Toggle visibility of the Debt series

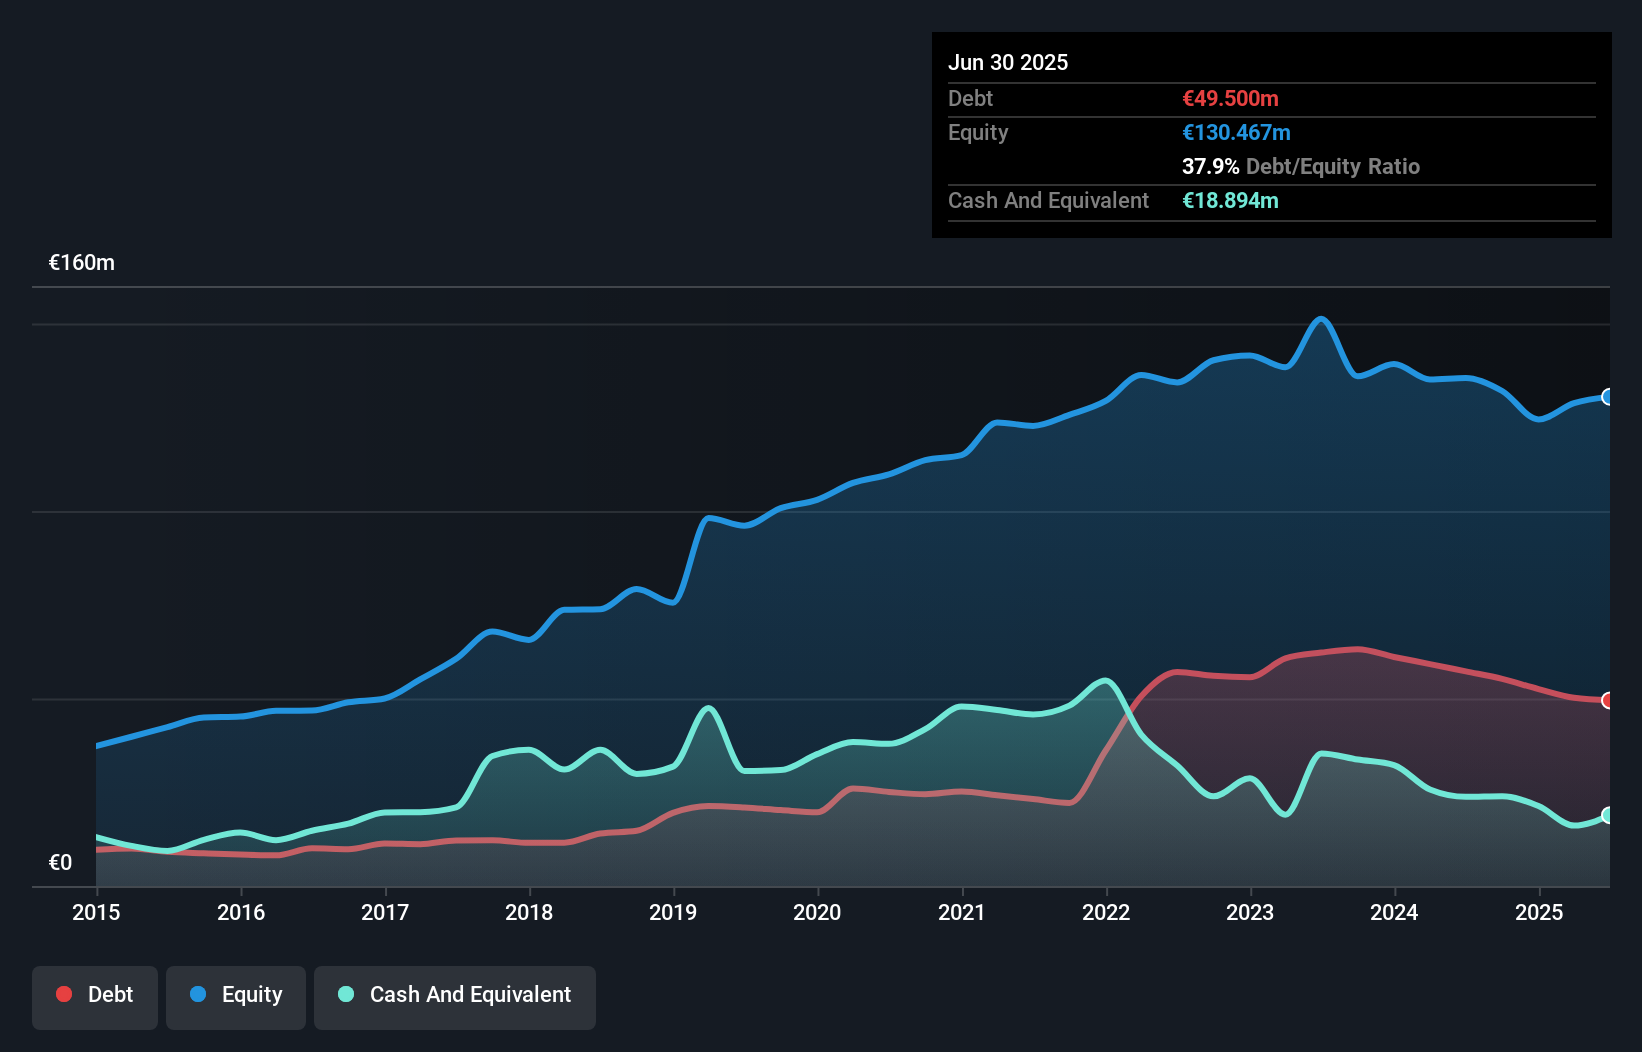[95, 994]
